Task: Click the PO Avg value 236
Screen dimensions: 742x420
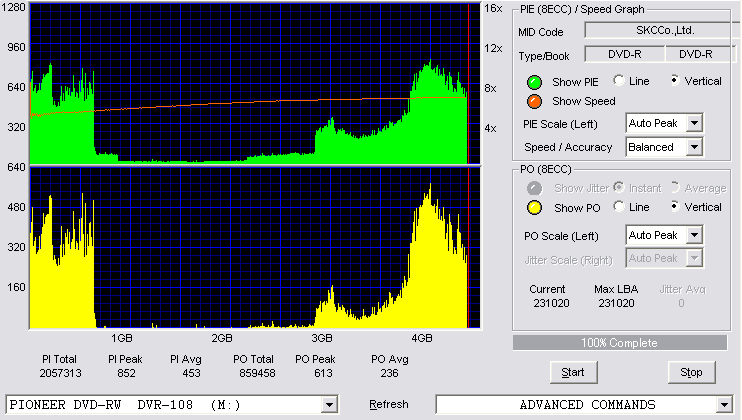Action: 389,373
